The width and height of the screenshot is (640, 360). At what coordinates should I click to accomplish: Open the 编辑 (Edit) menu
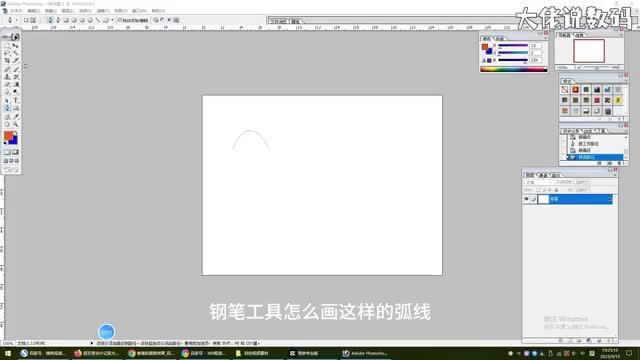pyautogui.click(x=33, y=11)
